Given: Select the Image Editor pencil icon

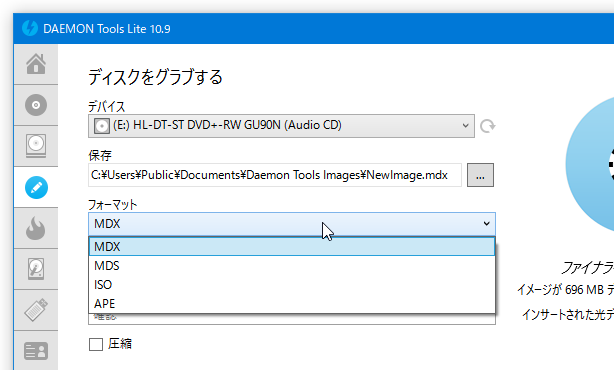Looking at the screenshot, I should pos(36,187).
